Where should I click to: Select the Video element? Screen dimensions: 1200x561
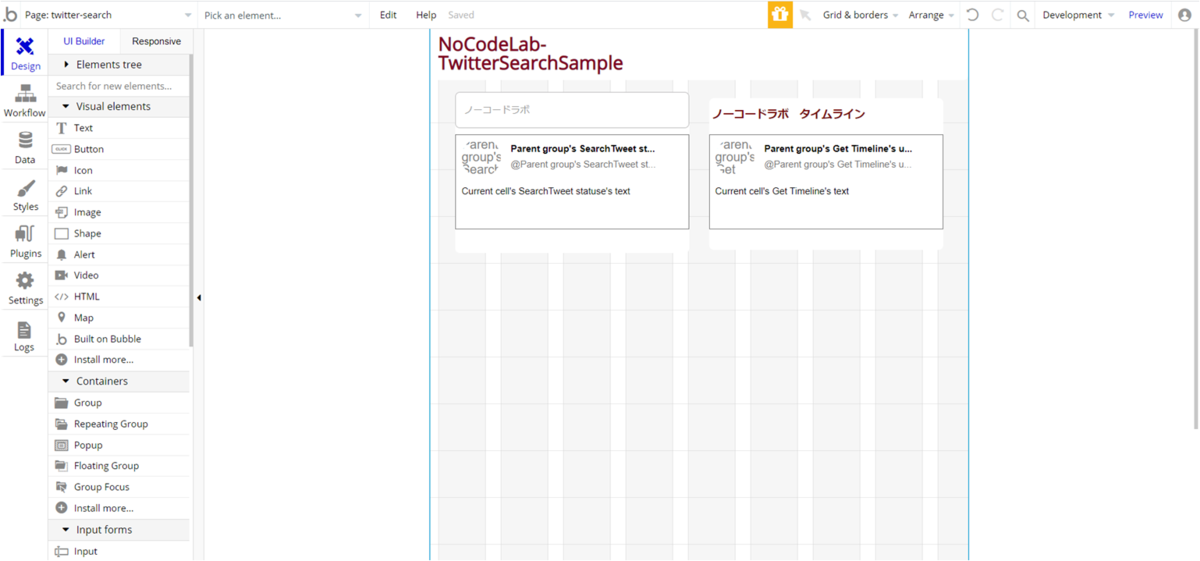click(118, 275)
